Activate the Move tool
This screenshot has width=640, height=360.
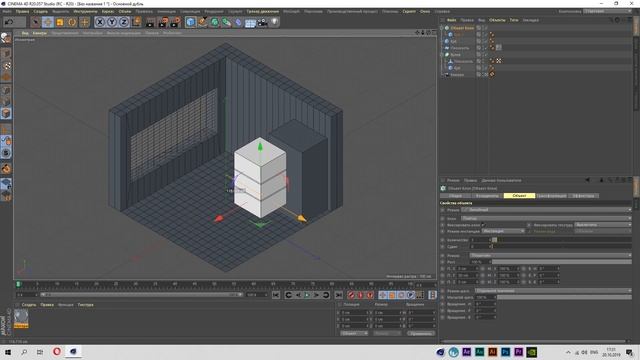click(x=48, y=22)
